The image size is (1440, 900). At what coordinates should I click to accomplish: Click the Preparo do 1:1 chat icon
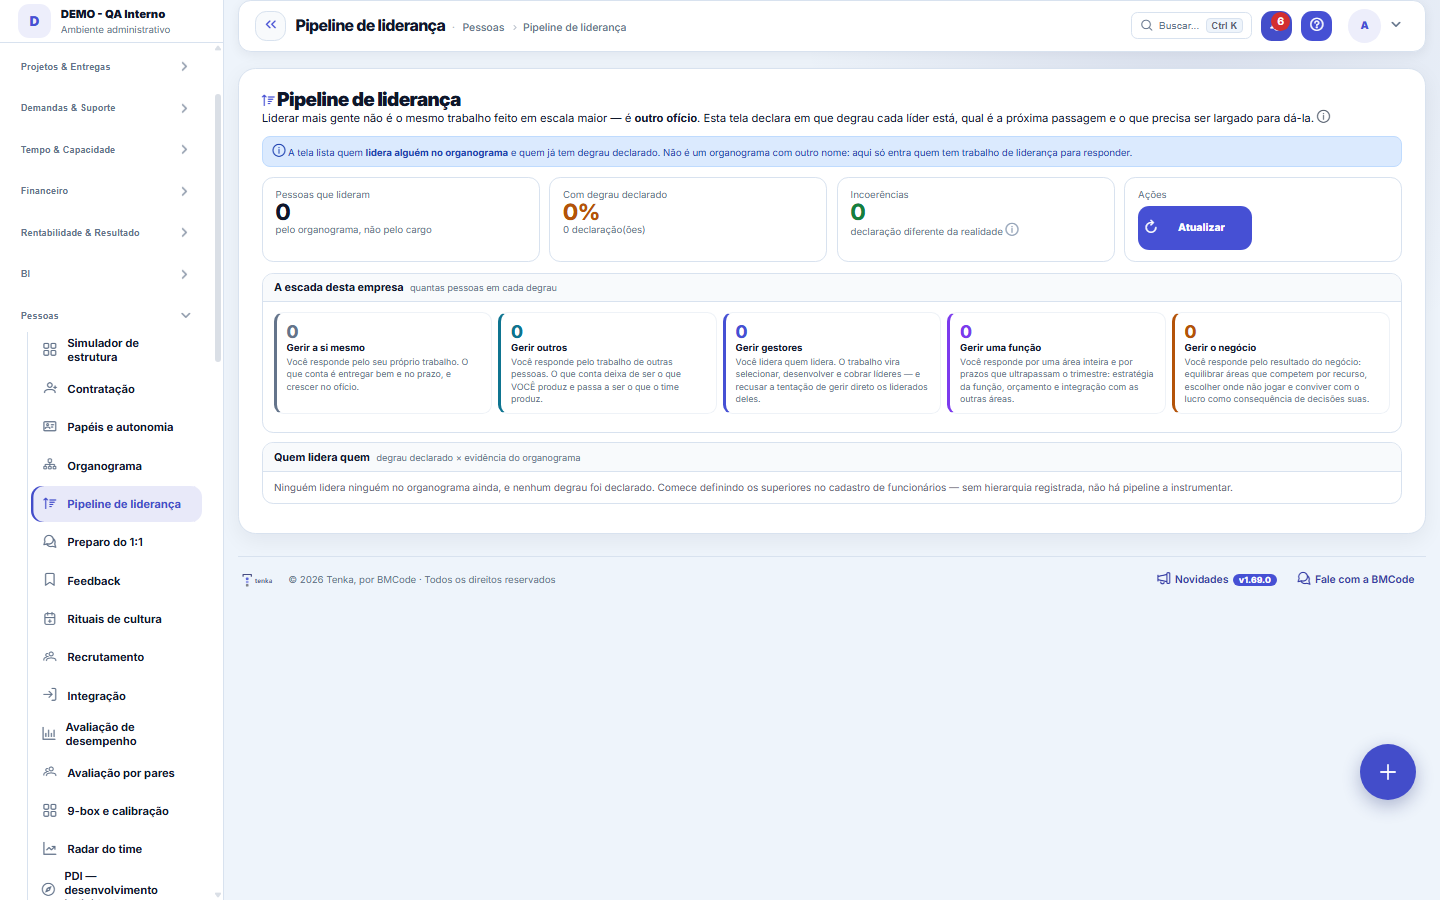click(50, 542)
